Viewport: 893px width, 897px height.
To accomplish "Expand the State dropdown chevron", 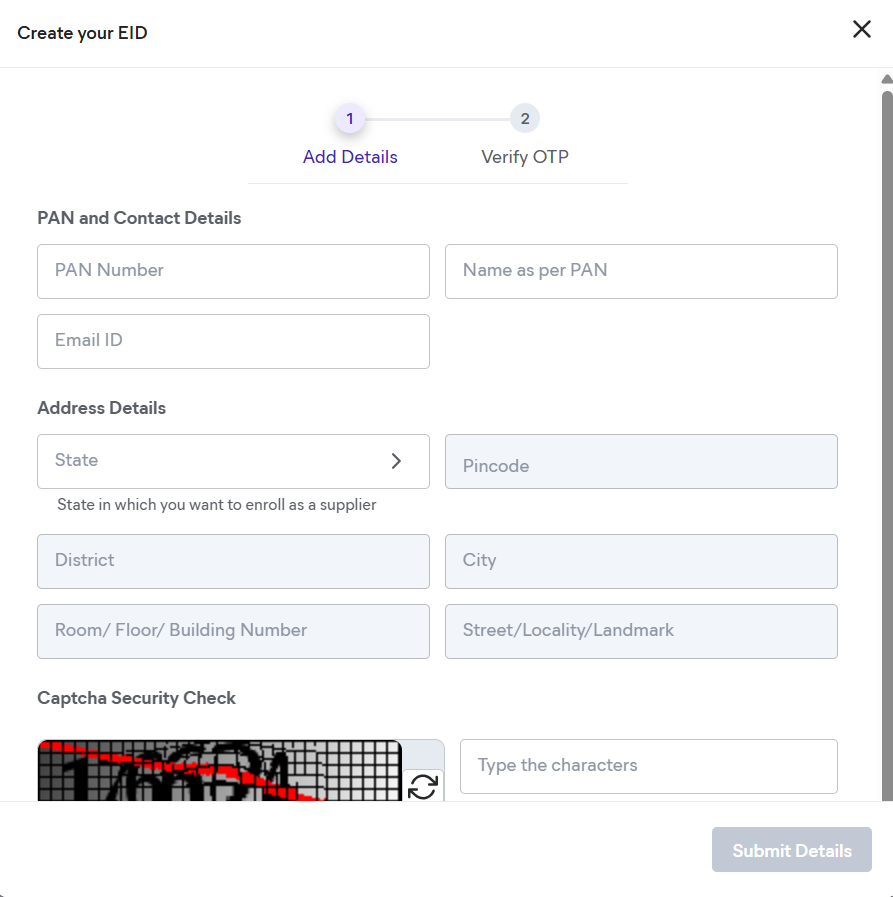I will pos(396,461).
